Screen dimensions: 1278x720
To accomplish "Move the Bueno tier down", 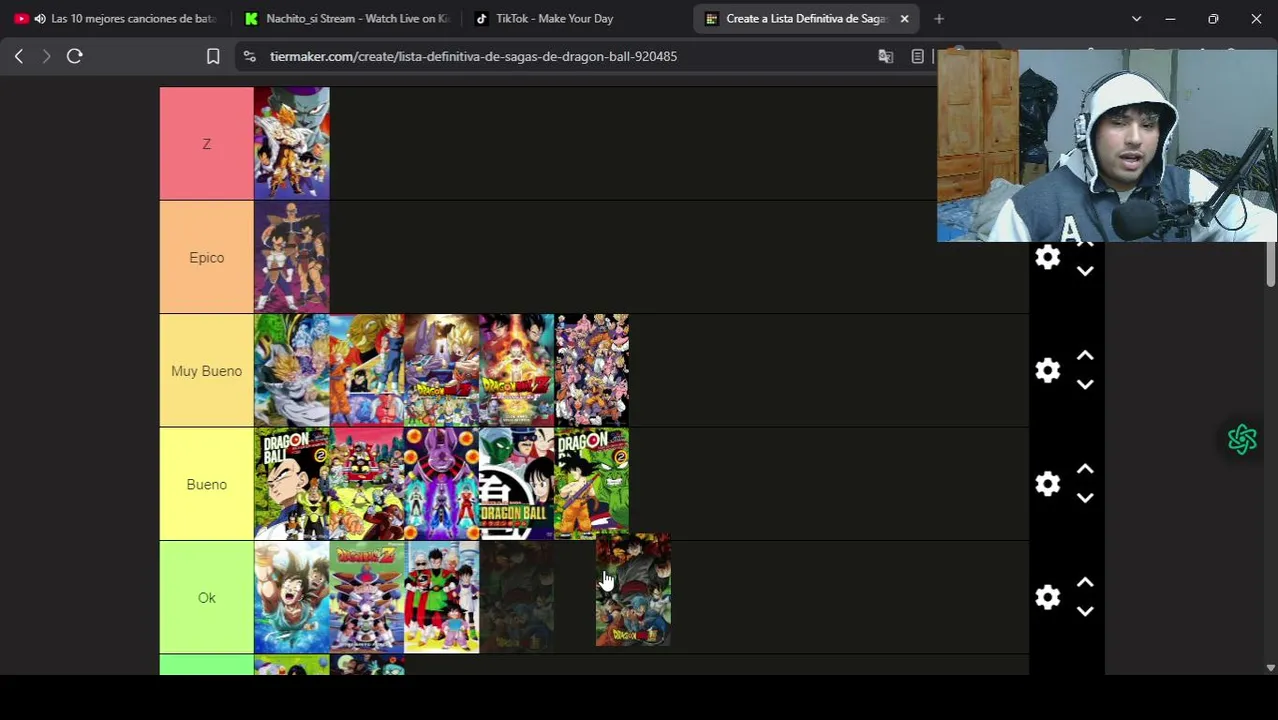I will 1085,497.
